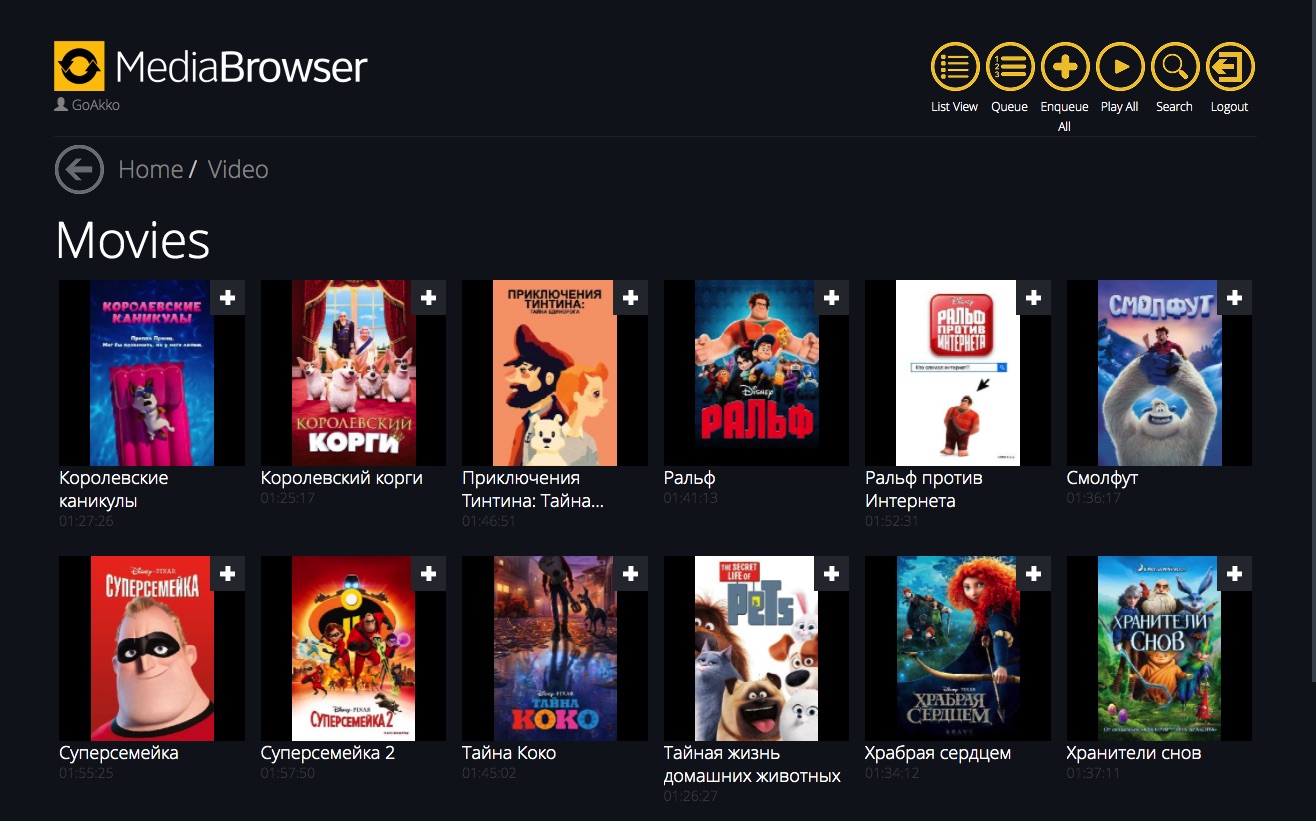Viewport: 1316px width, 821px height.
Task: Select the Храбрая сердцем title text
Action: tap(937, 753)
